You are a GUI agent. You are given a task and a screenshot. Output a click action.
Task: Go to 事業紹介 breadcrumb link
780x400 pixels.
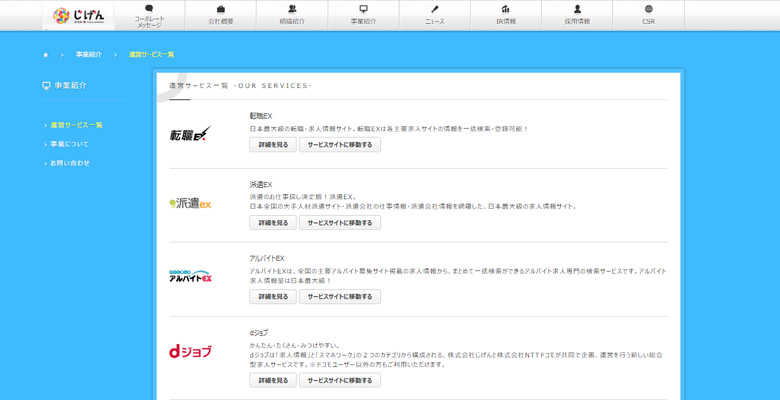point(89,55)
